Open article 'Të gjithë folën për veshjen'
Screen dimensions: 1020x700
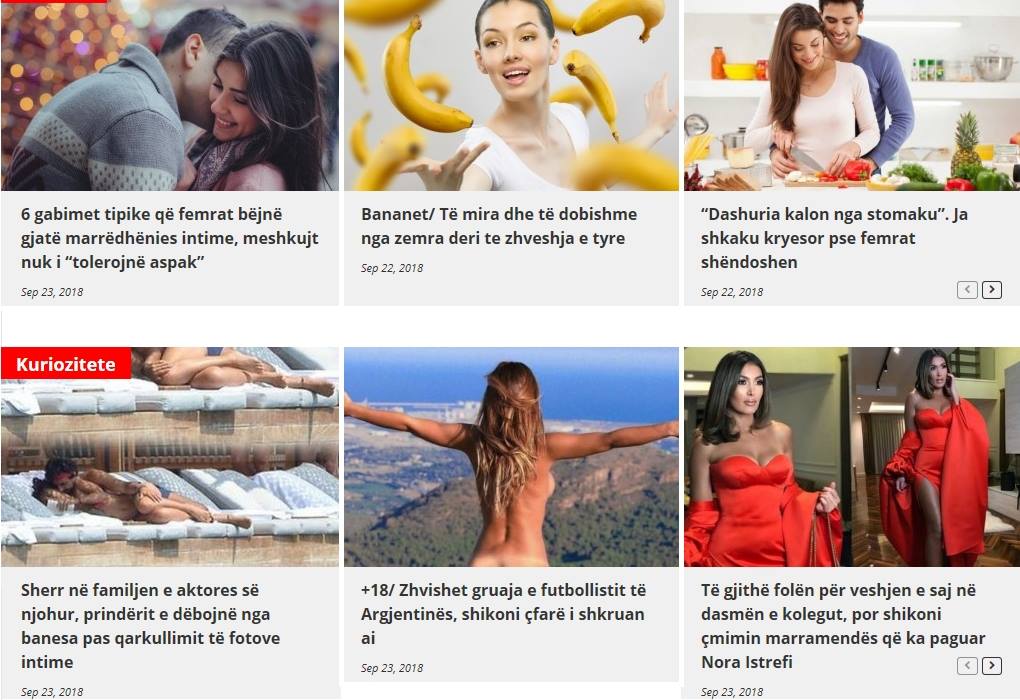[842, 626]
